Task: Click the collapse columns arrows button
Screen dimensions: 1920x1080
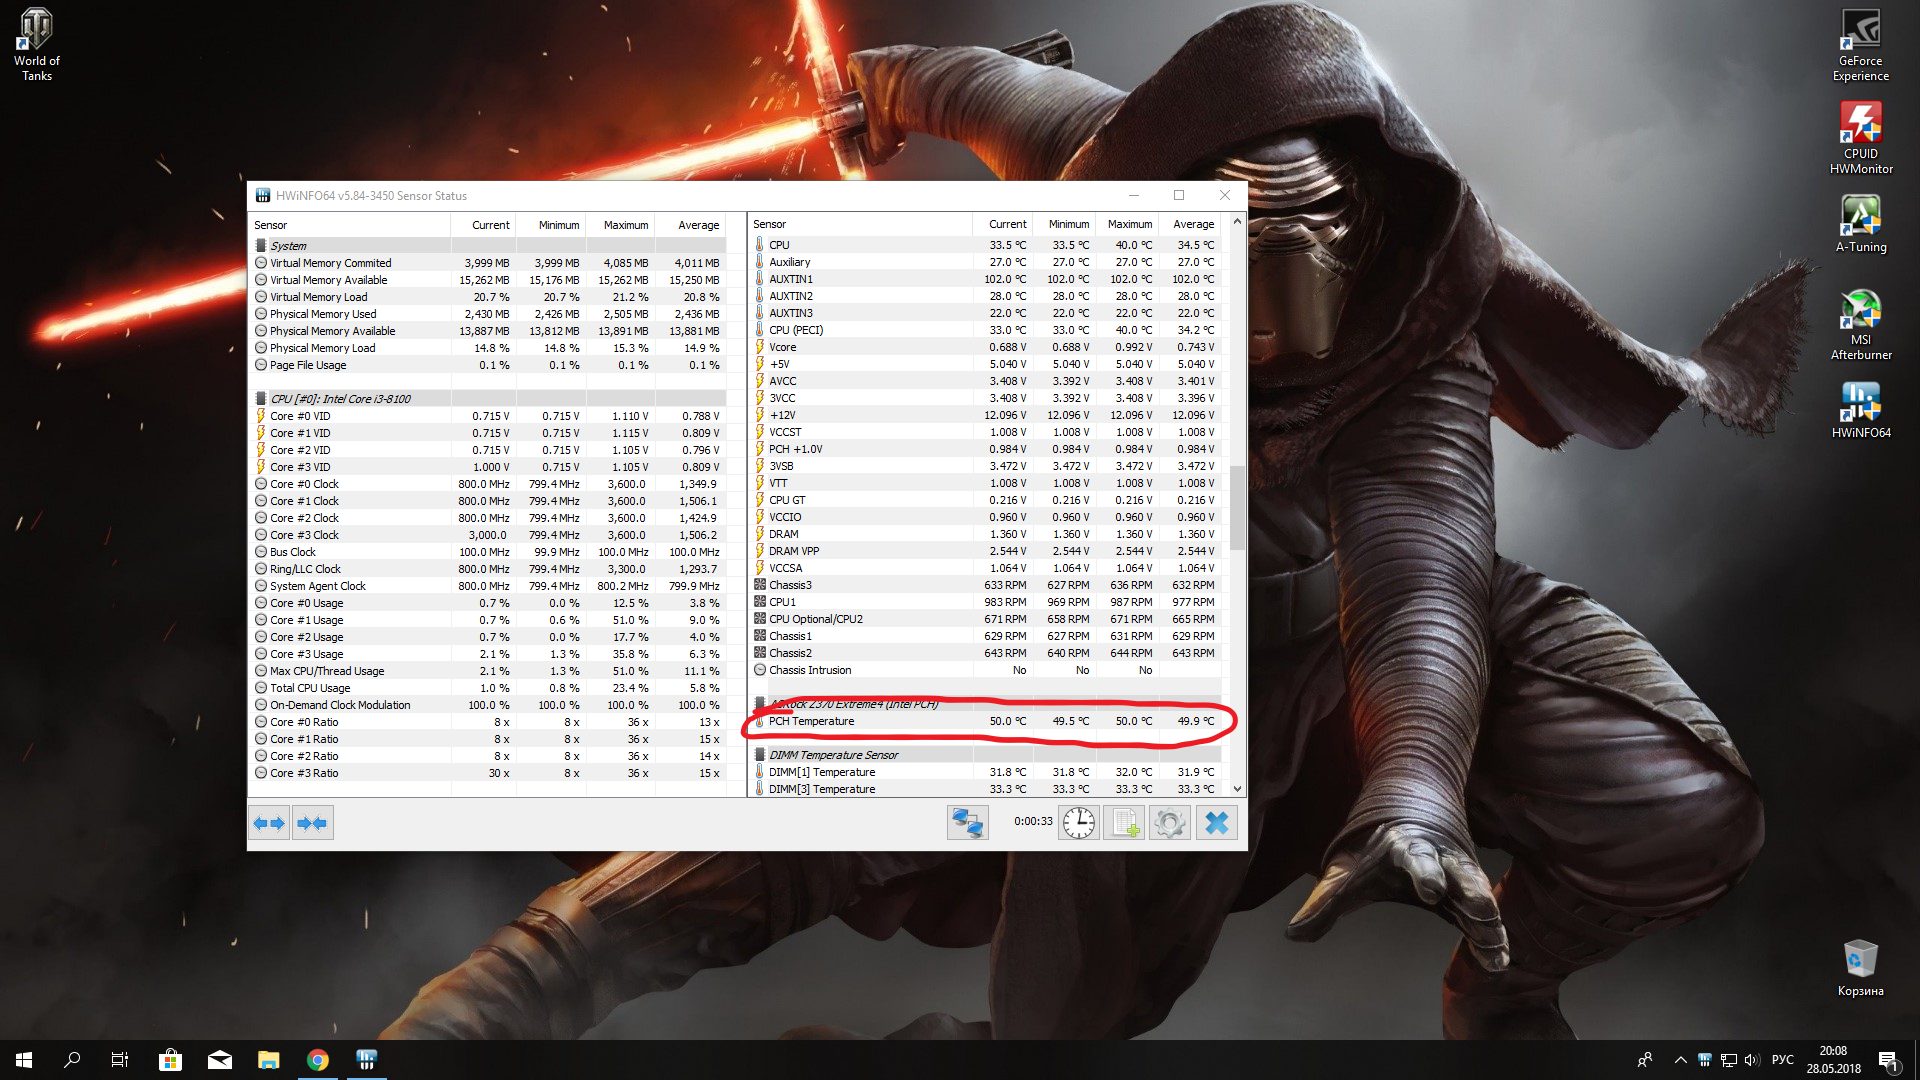Action: coord(313,823)
